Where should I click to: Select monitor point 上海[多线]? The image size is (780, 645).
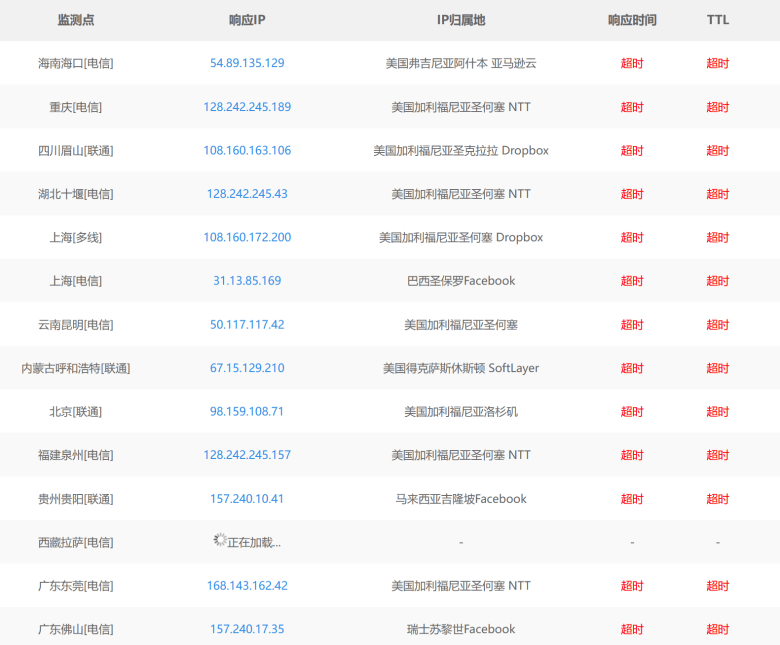(x=76, y=237)
